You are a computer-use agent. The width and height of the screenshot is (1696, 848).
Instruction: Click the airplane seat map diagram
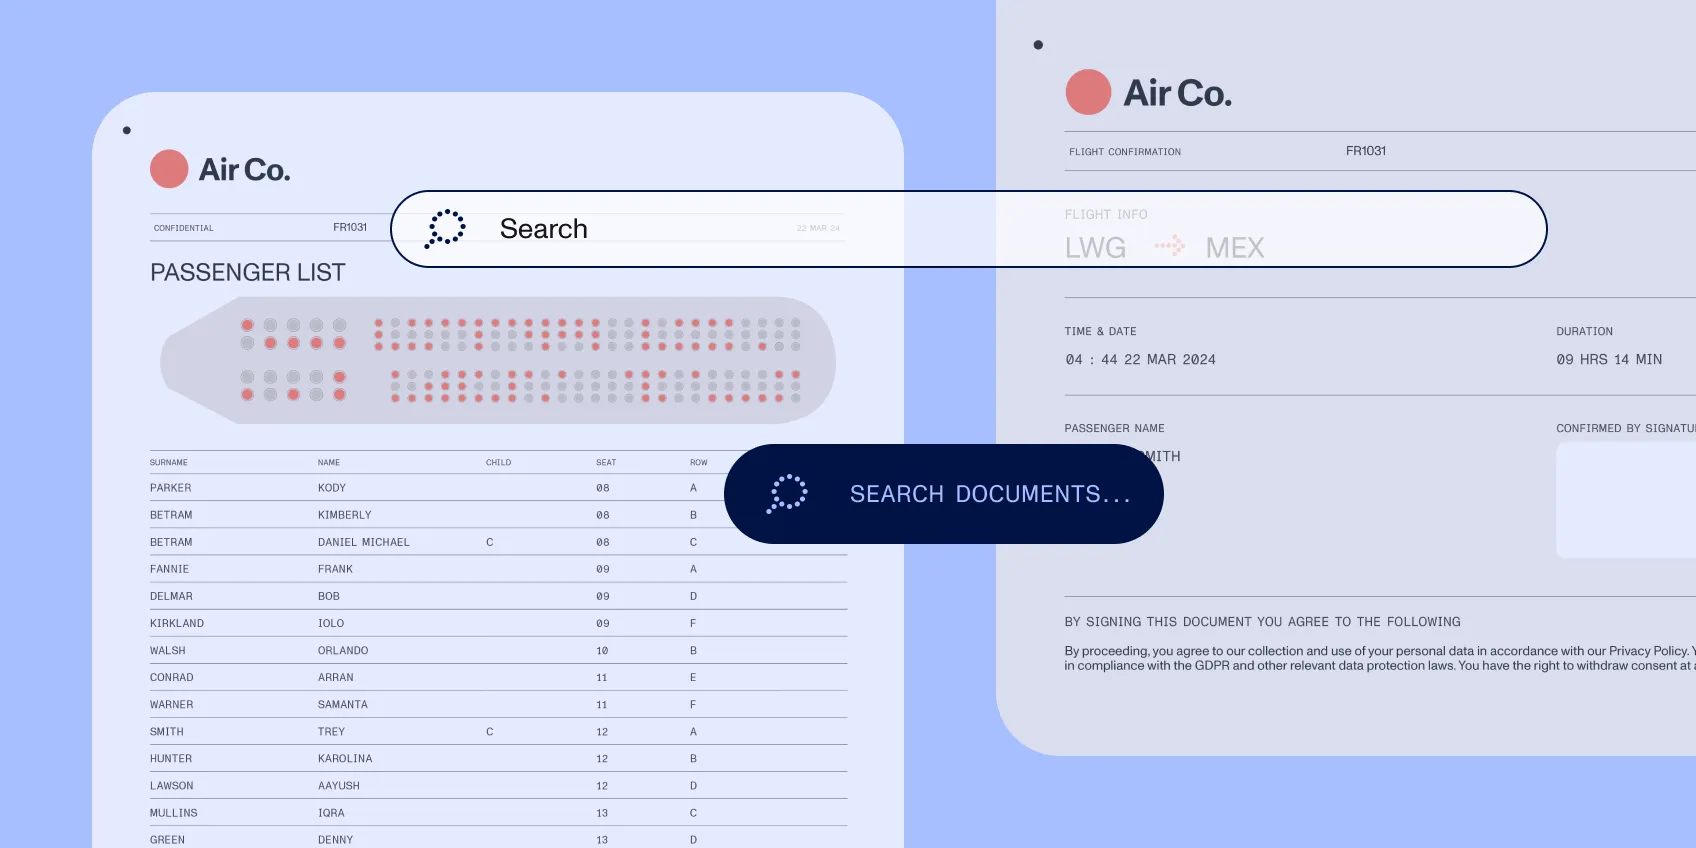click(498, 360)
